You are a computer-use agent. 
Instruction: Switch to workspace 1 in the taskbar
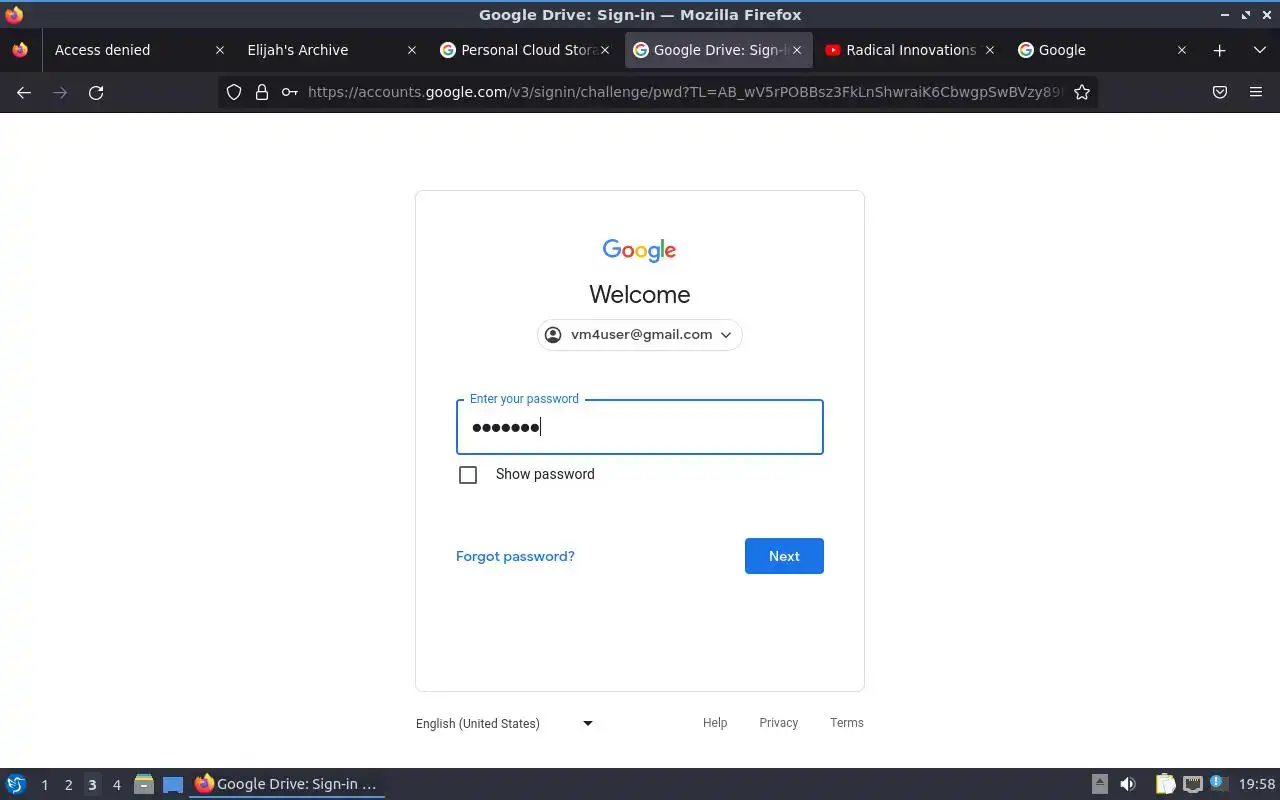pos(44,785)
